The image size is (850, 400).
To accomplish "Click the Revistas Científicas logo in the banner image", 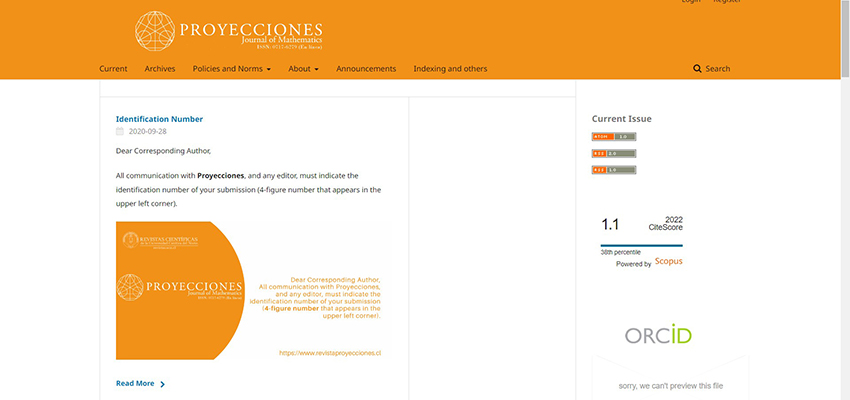I will click(x=160, y=241).
